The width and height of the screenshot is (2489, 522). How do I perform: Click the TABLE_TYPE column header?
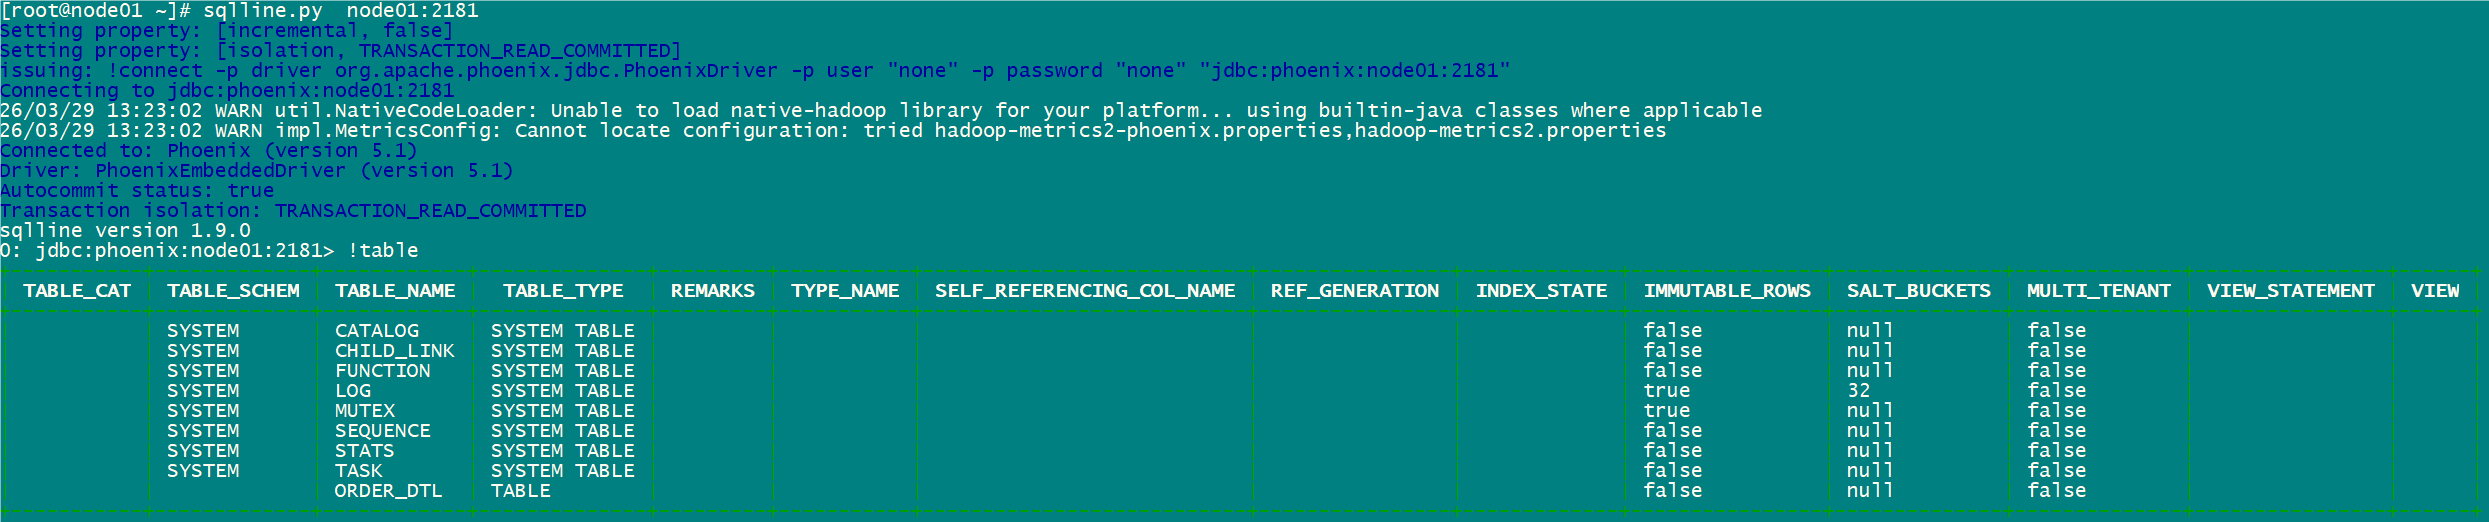click(x=563, y=291)
